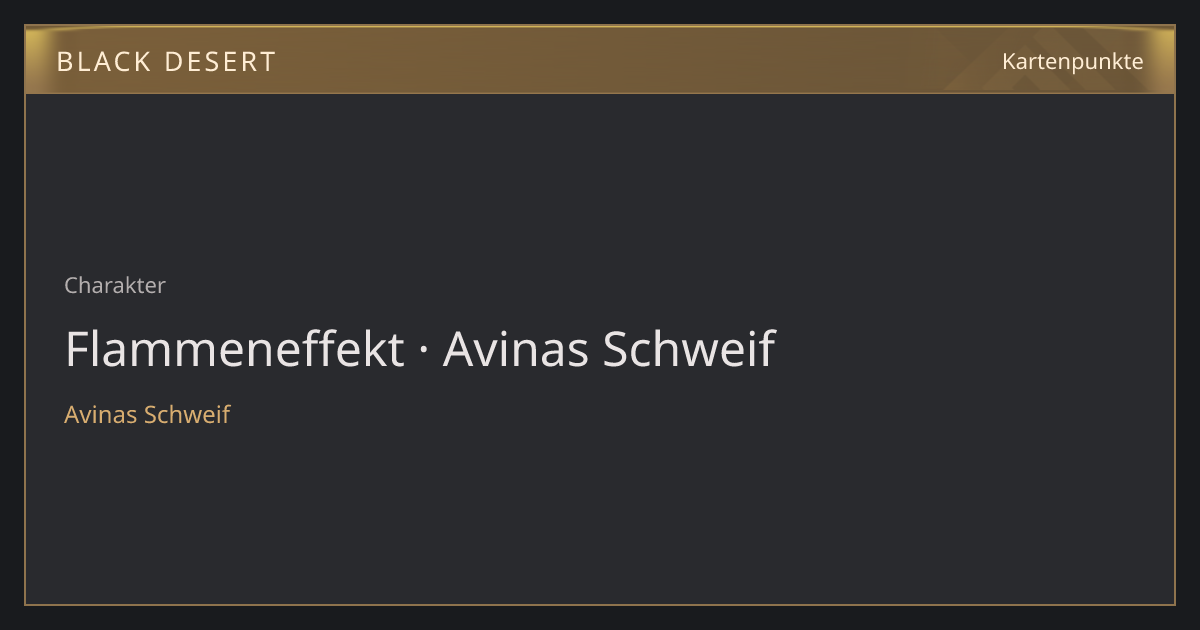
Task: Open the Kartenpunkte link in header
Action: (x=1072, y=62)
